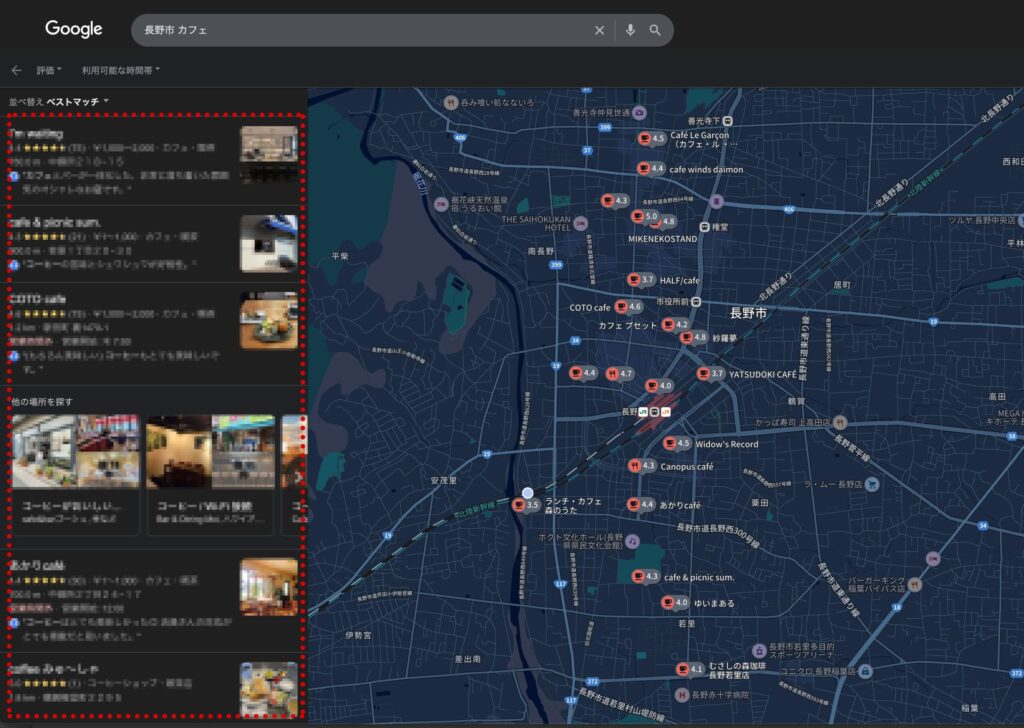Start voice search with the microphone icon
Viewport: 1024px width, 728px height.
pyautogui.click(x=630, y=30)
